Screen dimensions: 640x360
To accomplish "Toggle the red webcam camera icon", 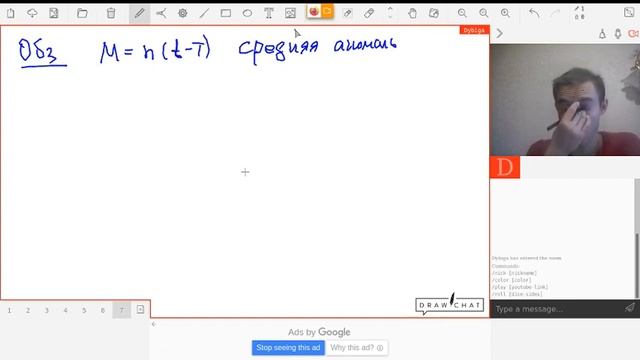I will coord(634,34).
